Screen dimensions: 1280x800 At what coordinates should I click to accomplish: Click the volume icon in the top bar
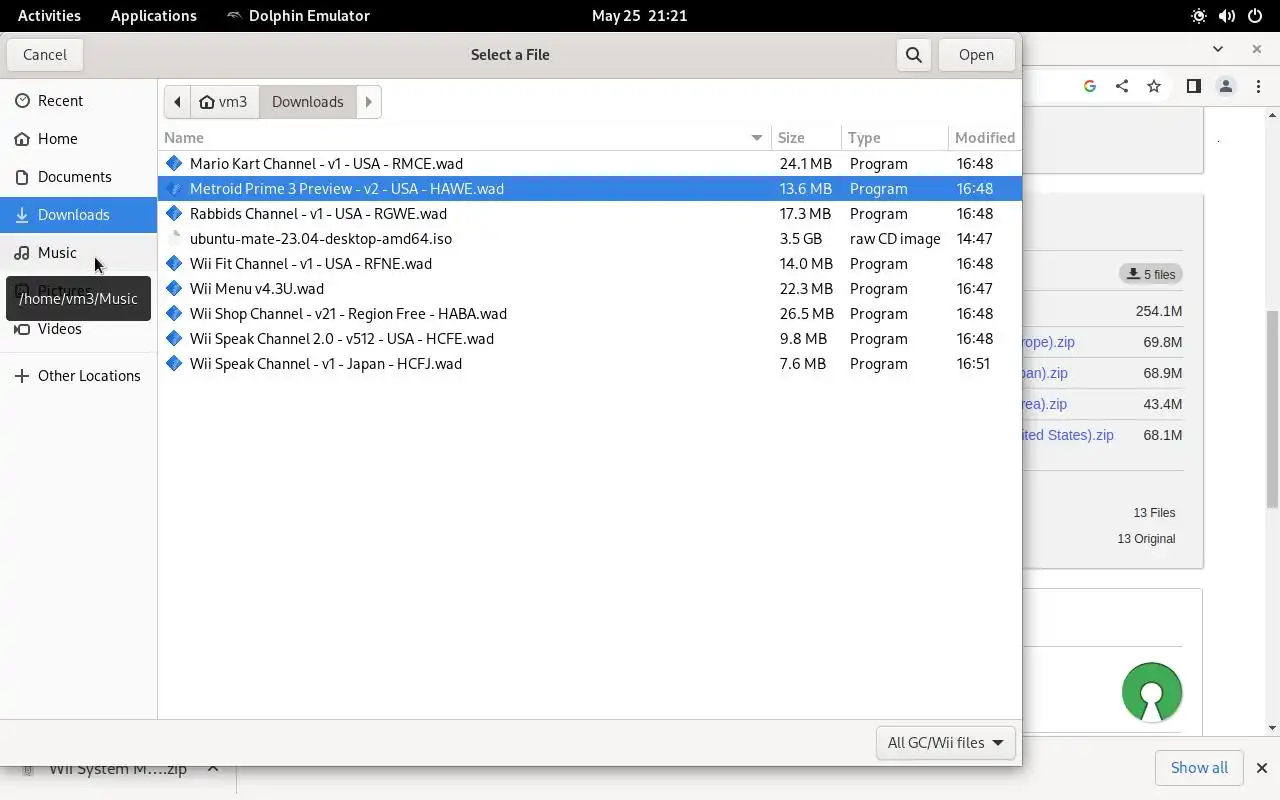coord(1227,16)
